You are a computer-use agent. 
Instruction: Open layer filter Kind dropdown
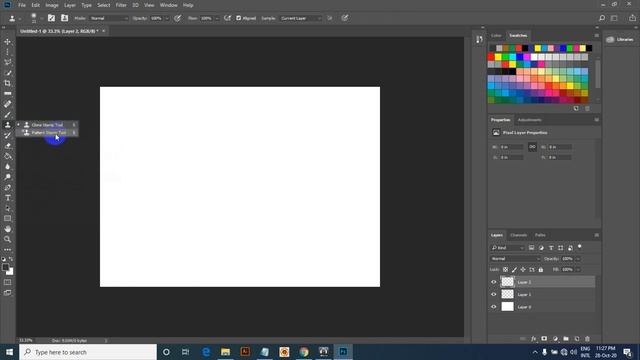[508, 248]
